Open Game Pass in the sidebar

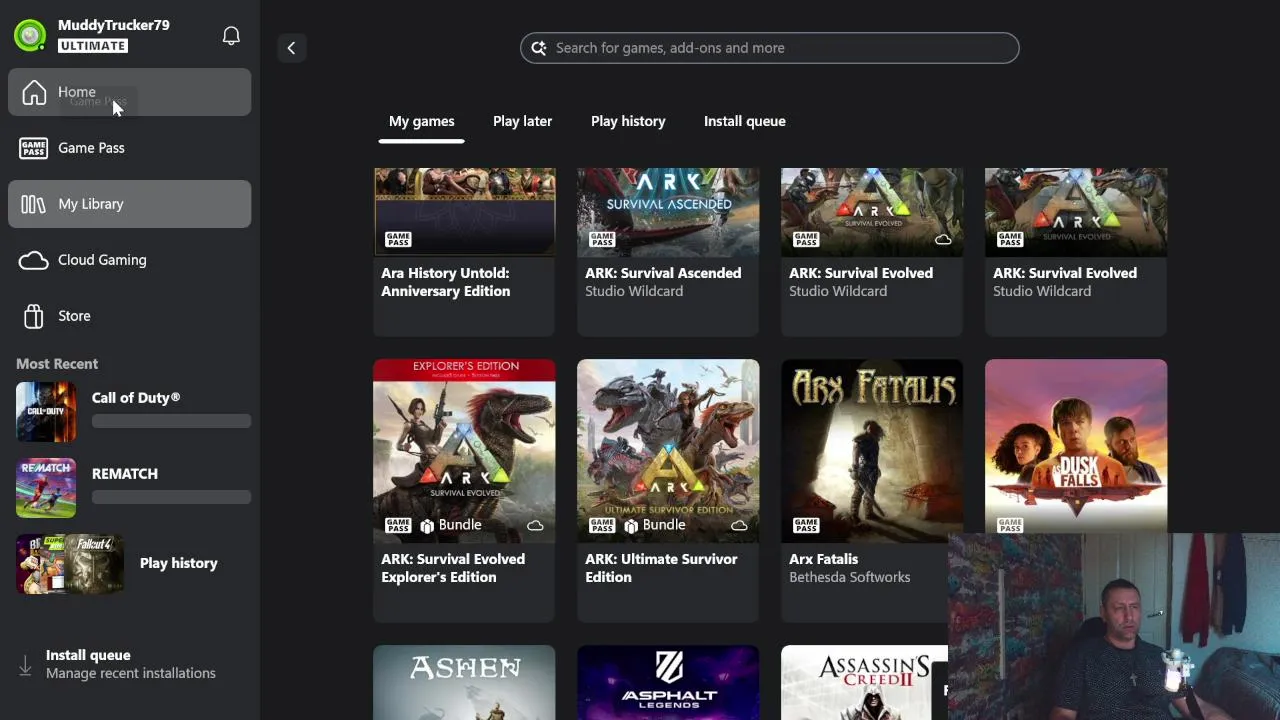130,148
